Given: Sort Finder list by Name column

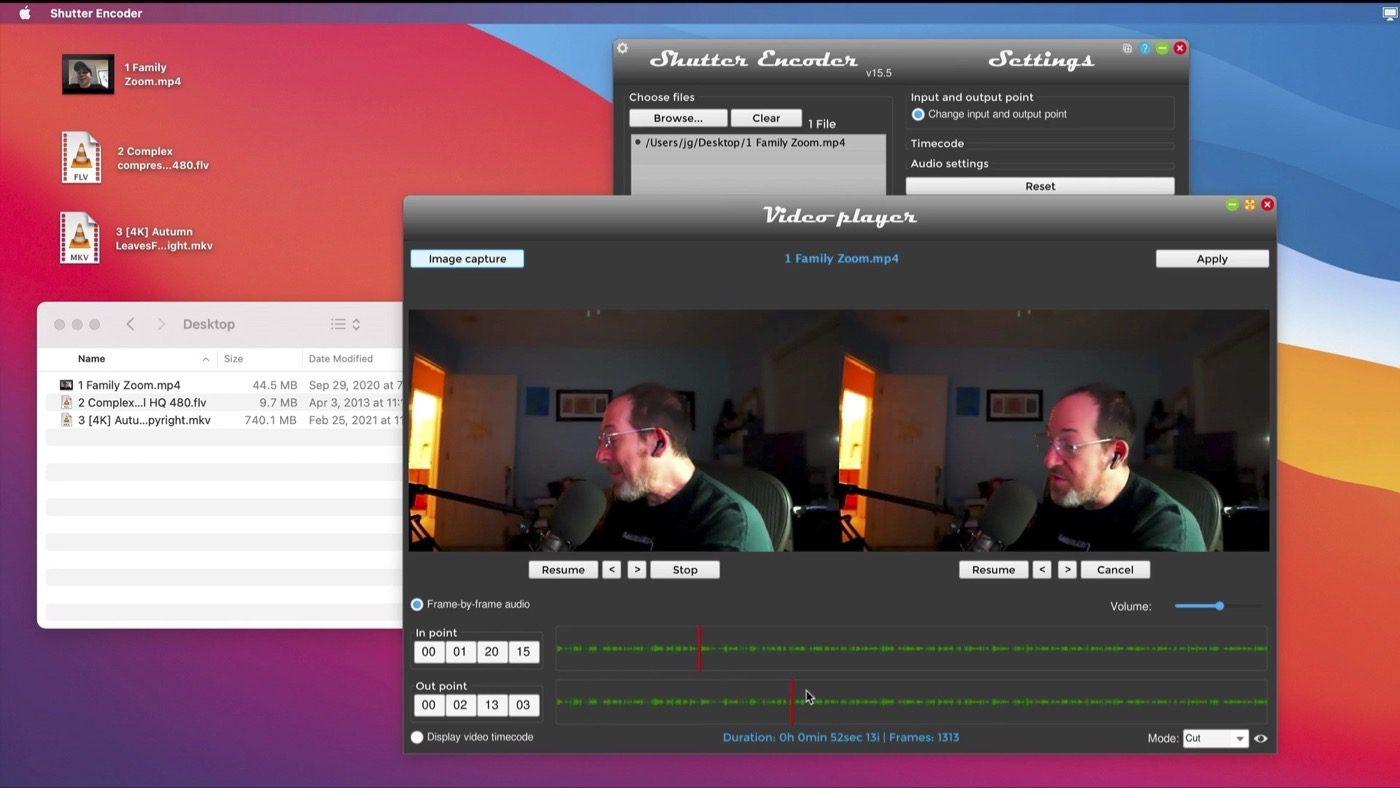Looking at the screenshot, I should coord(92,359).
